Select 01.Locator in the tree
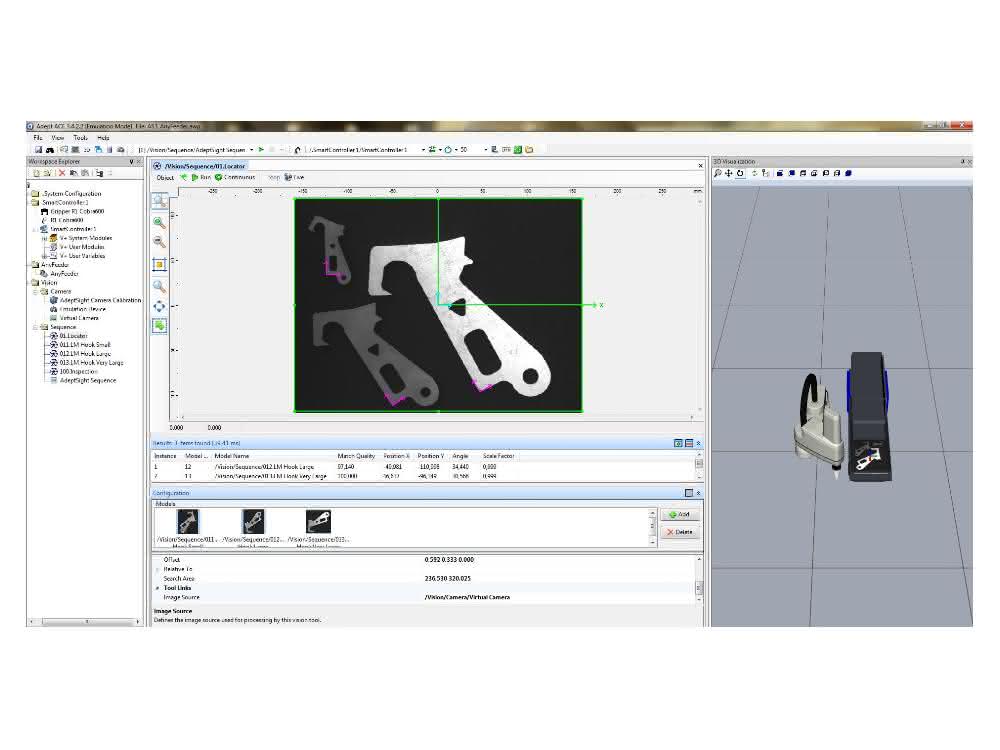This screenshot has height=750, width=1000. [73, 336]
